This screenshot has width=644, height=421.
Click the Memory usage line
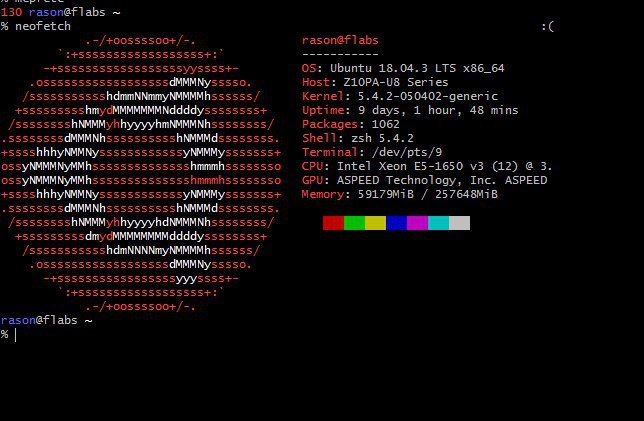[x=400, y=194]
